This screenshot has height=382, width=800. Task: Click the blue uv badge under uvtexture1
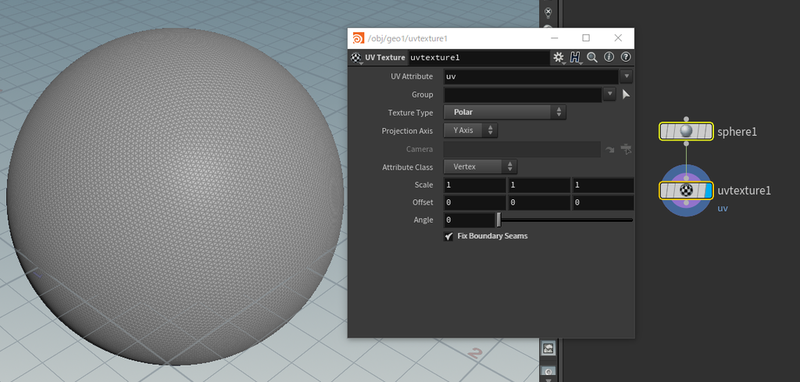(722, 208)
